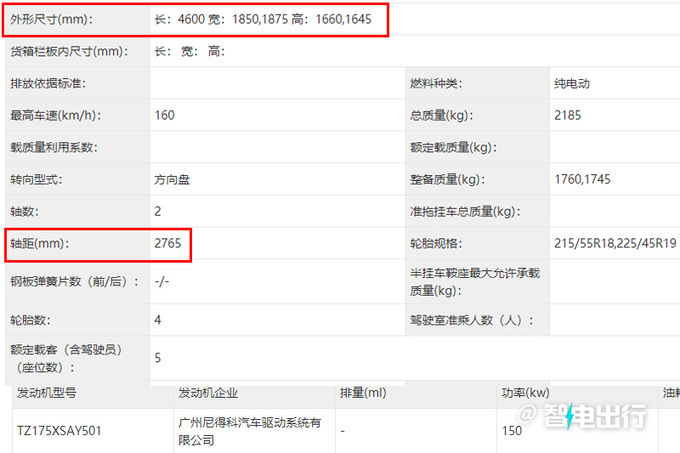Select the 纯电动 fuel type value
This screenshot has height=453, width=680.
(571, 83)
